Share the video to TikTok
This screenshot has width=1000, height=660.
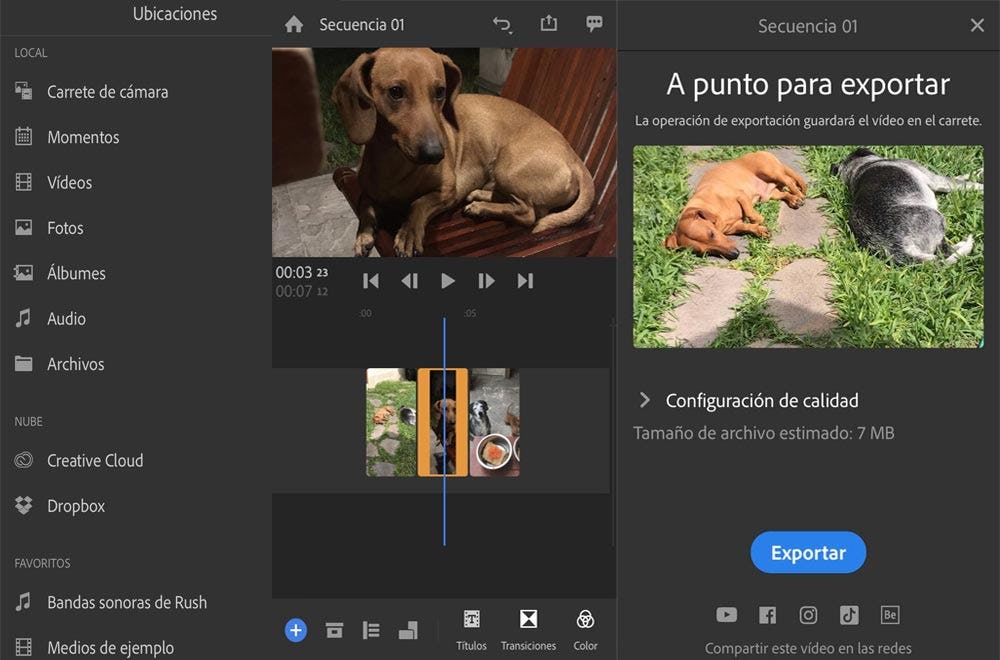[850, 615]
